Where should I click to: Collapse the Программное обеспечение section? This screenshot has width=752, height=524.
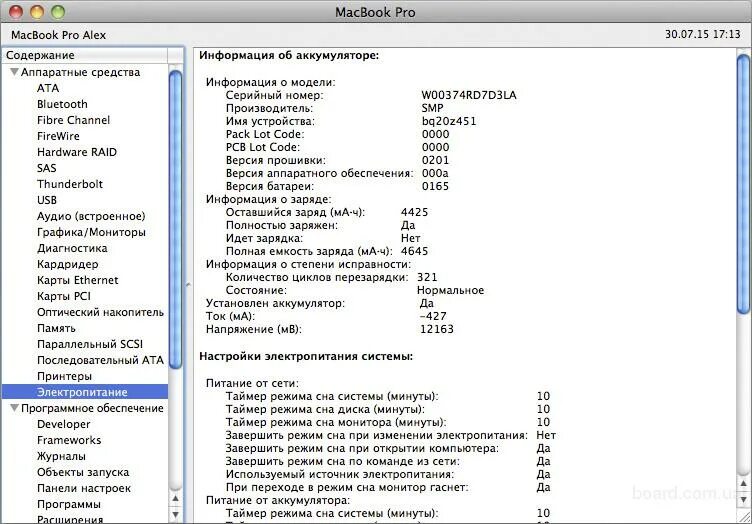coord(14,408)
